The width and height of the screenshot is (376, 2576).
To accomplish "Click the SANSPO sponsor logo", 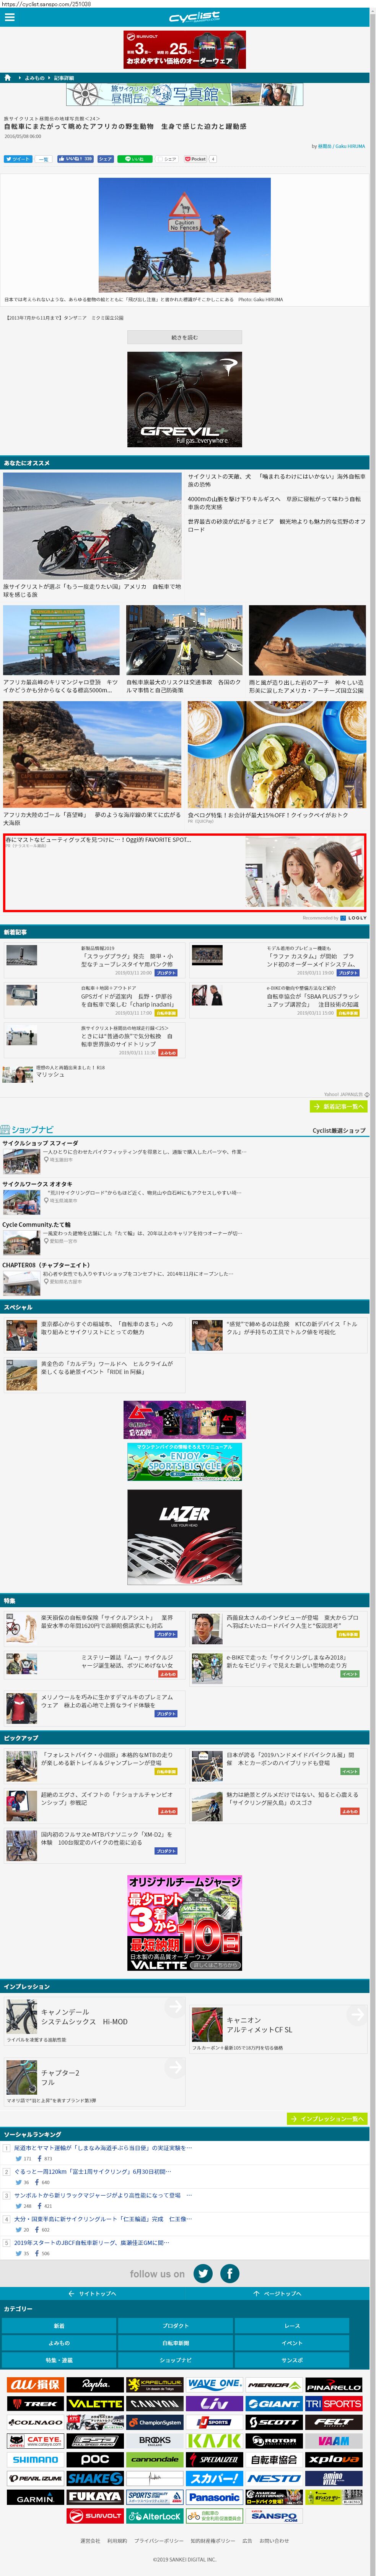I will point(274,2516).
